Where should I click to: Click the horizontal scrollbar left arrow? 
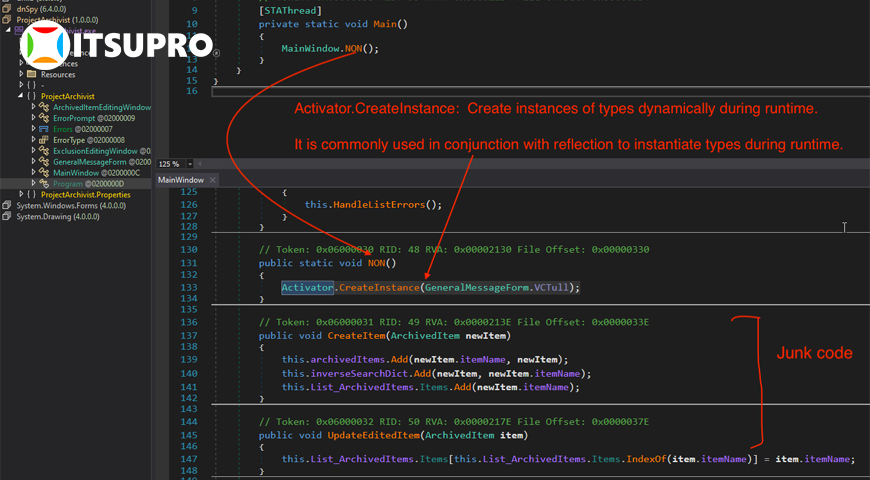coord(200,164)
